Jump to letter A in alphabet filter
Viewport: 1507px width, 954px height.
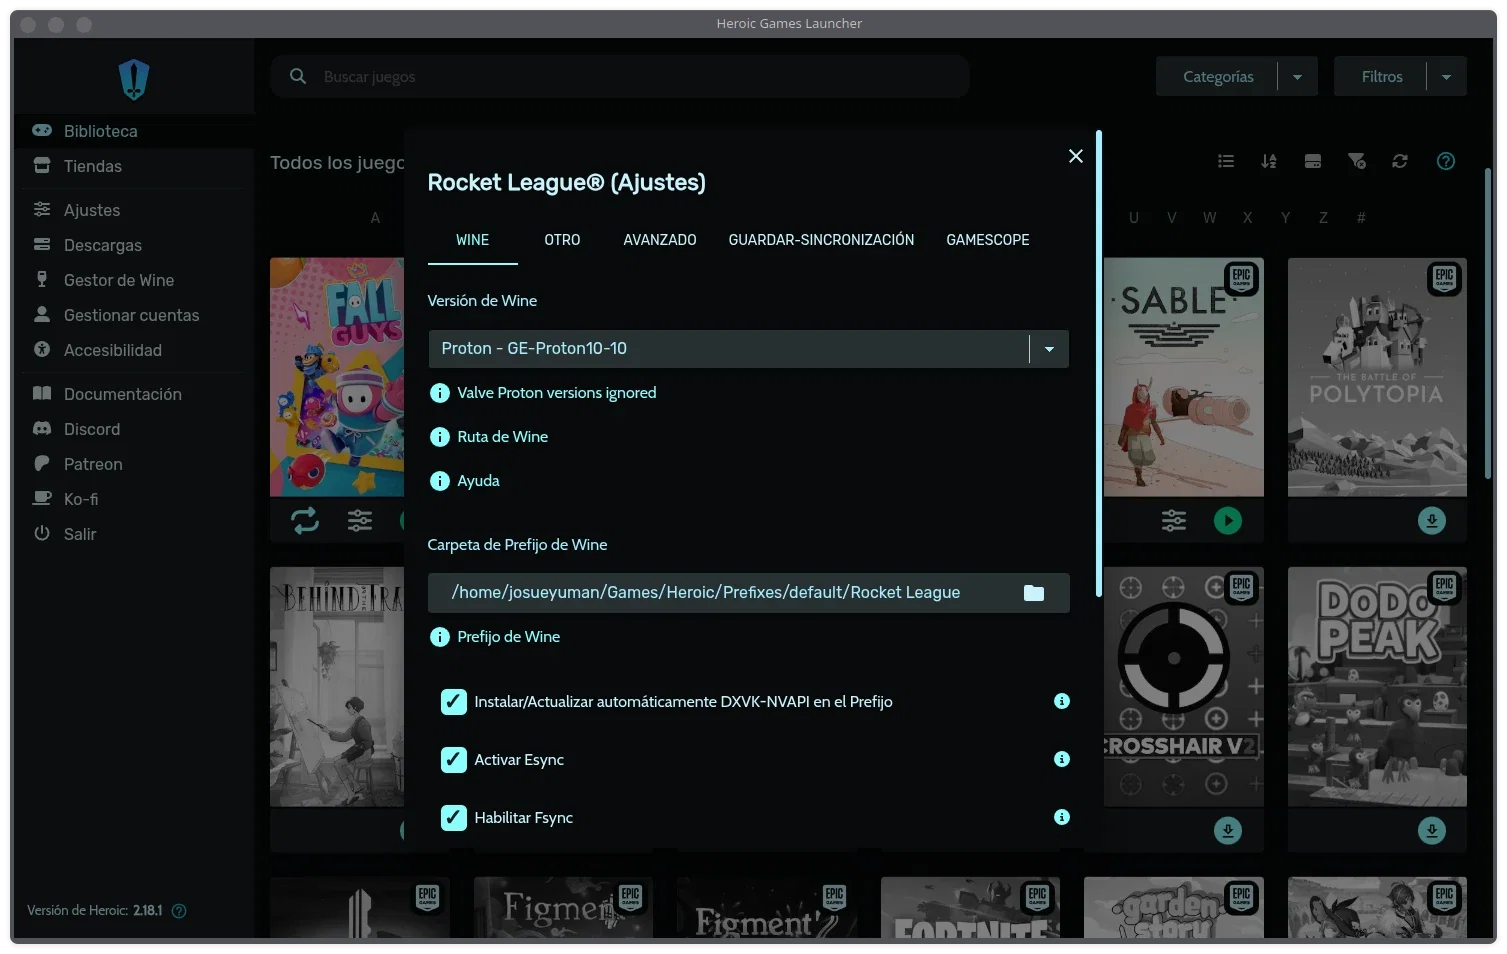coord(375,218)
